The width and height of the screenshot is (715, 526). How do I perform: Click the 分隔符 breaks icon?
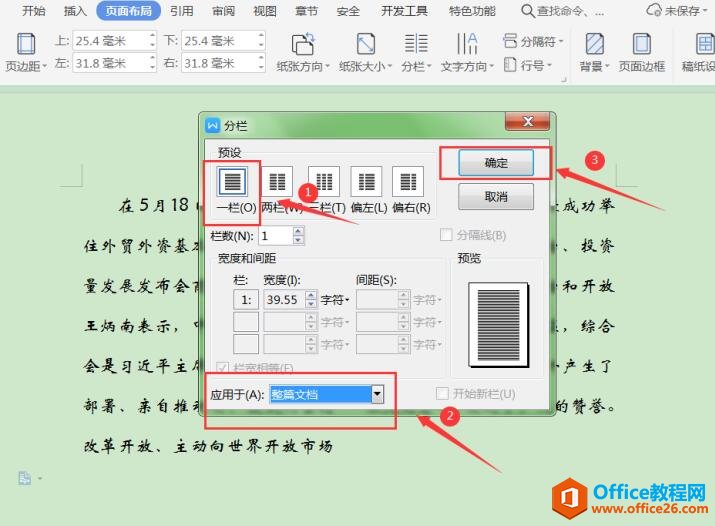tap(510, 41)
